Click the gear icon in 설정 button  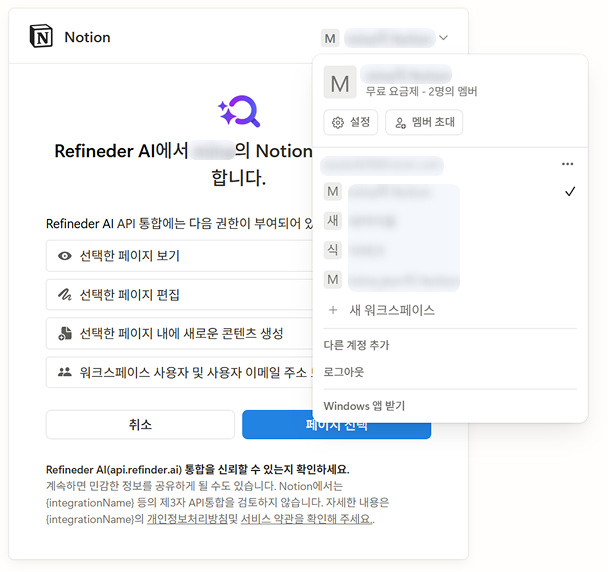tap(338, 123)
